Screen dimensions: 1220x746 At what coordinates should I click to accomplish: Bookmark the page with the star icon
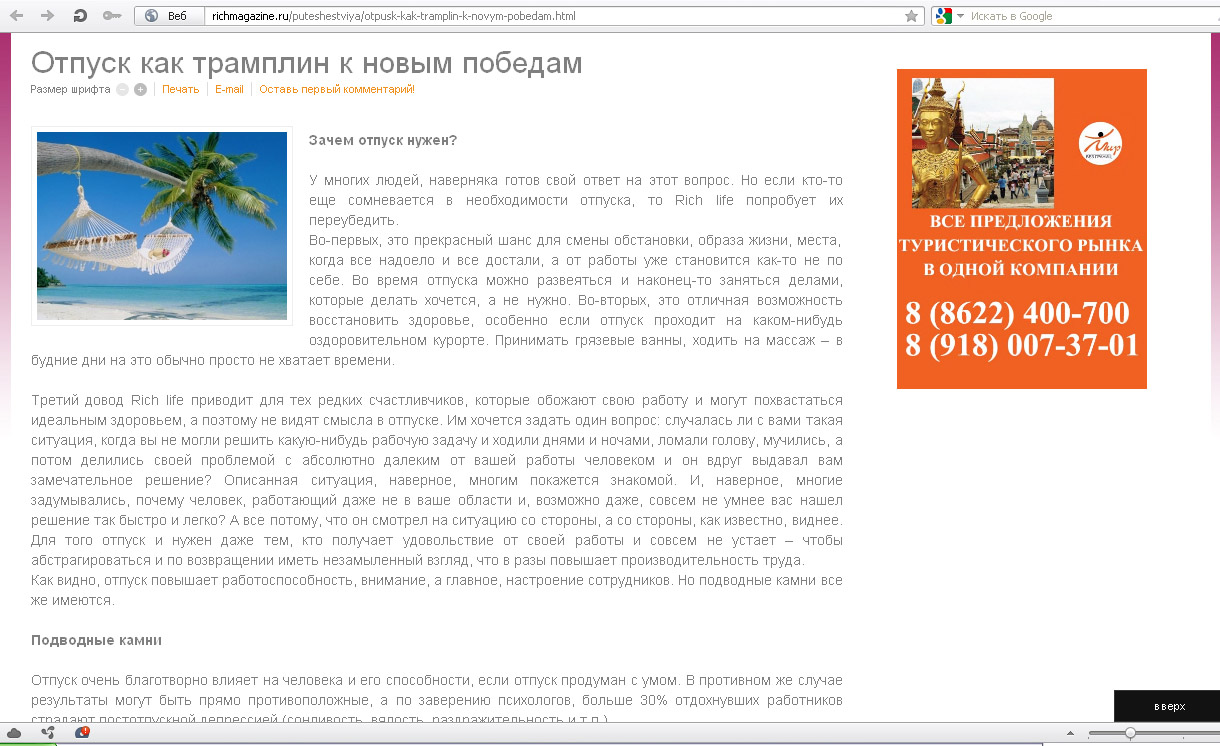click(x=911, y=16)
